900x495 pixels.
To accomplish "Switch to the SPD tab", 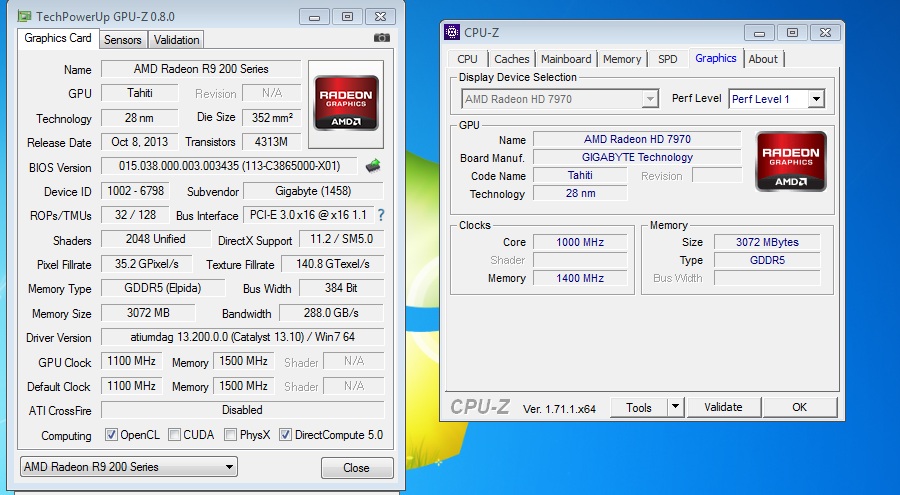I will 667,59.
